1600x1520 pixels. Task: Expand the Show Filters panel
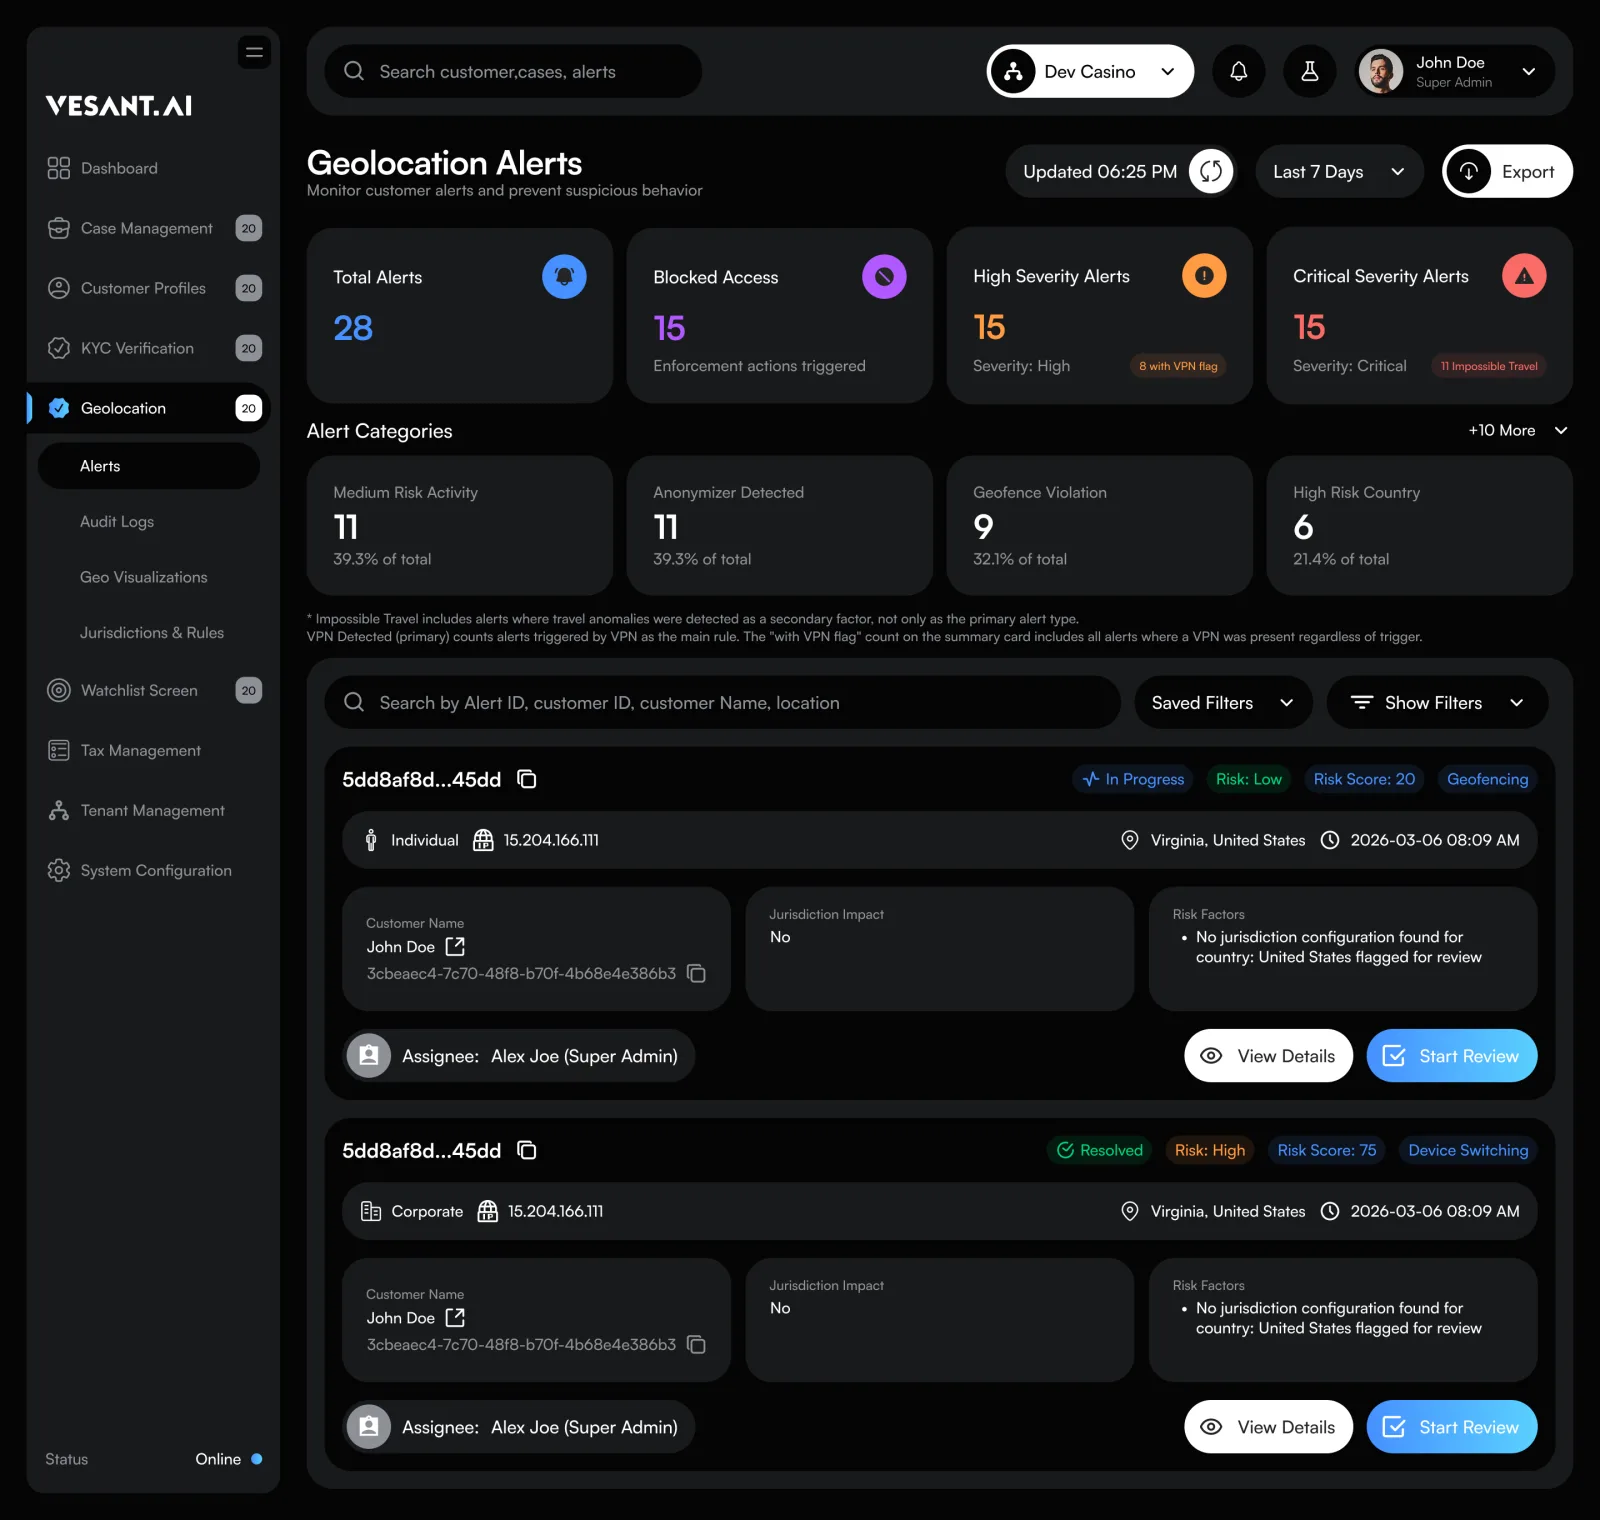1437,702
